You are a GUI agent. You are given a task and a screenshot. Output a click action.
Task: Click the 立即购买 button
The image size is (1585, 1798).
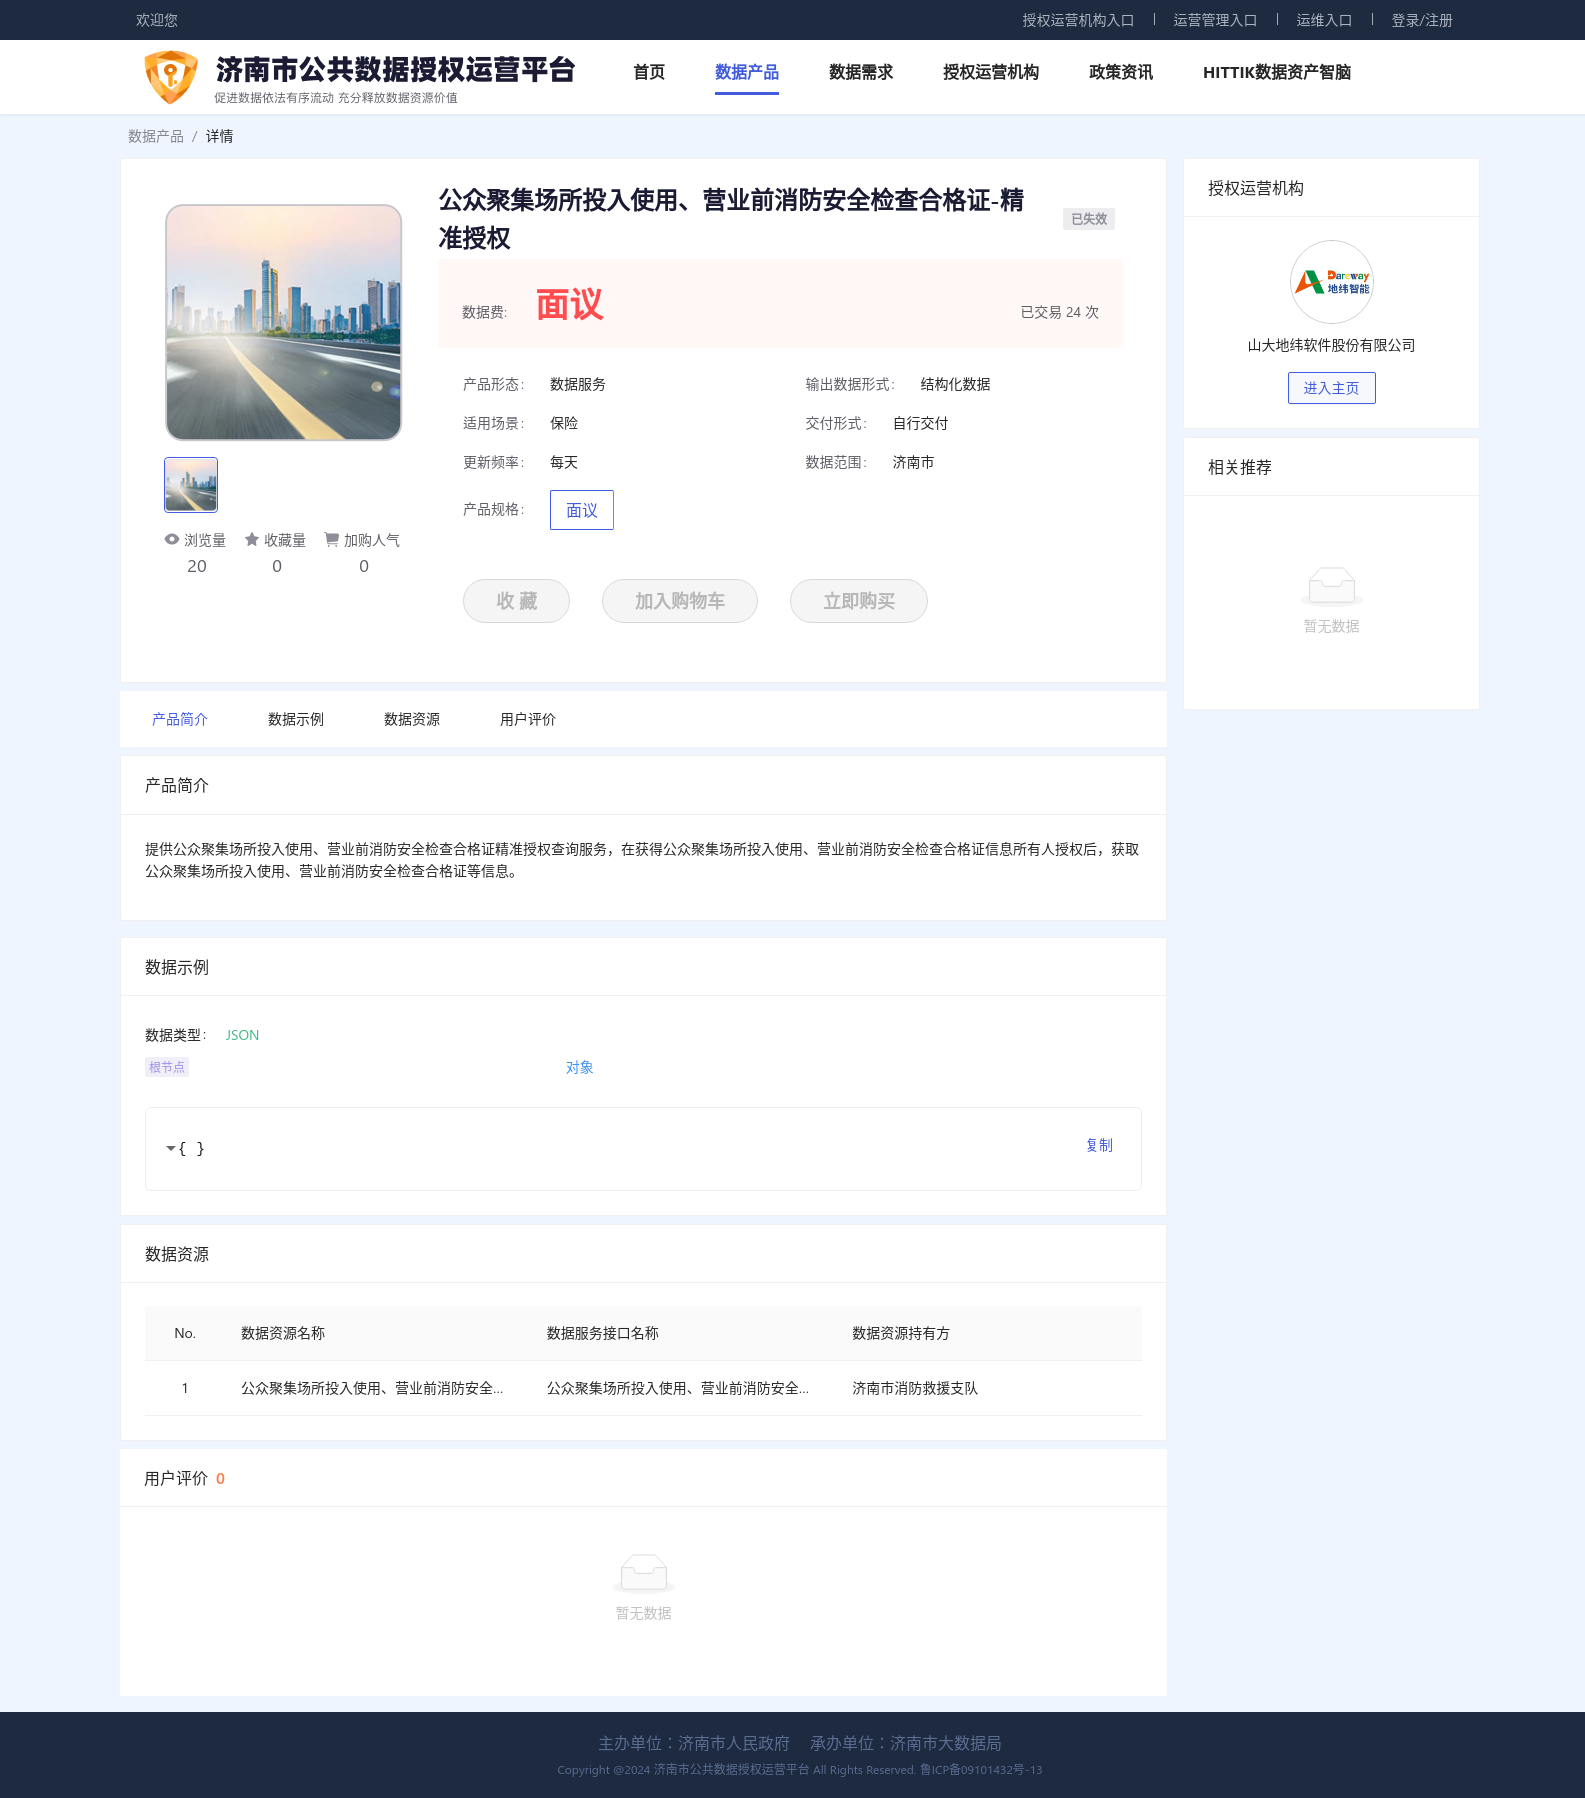[859, 601]
